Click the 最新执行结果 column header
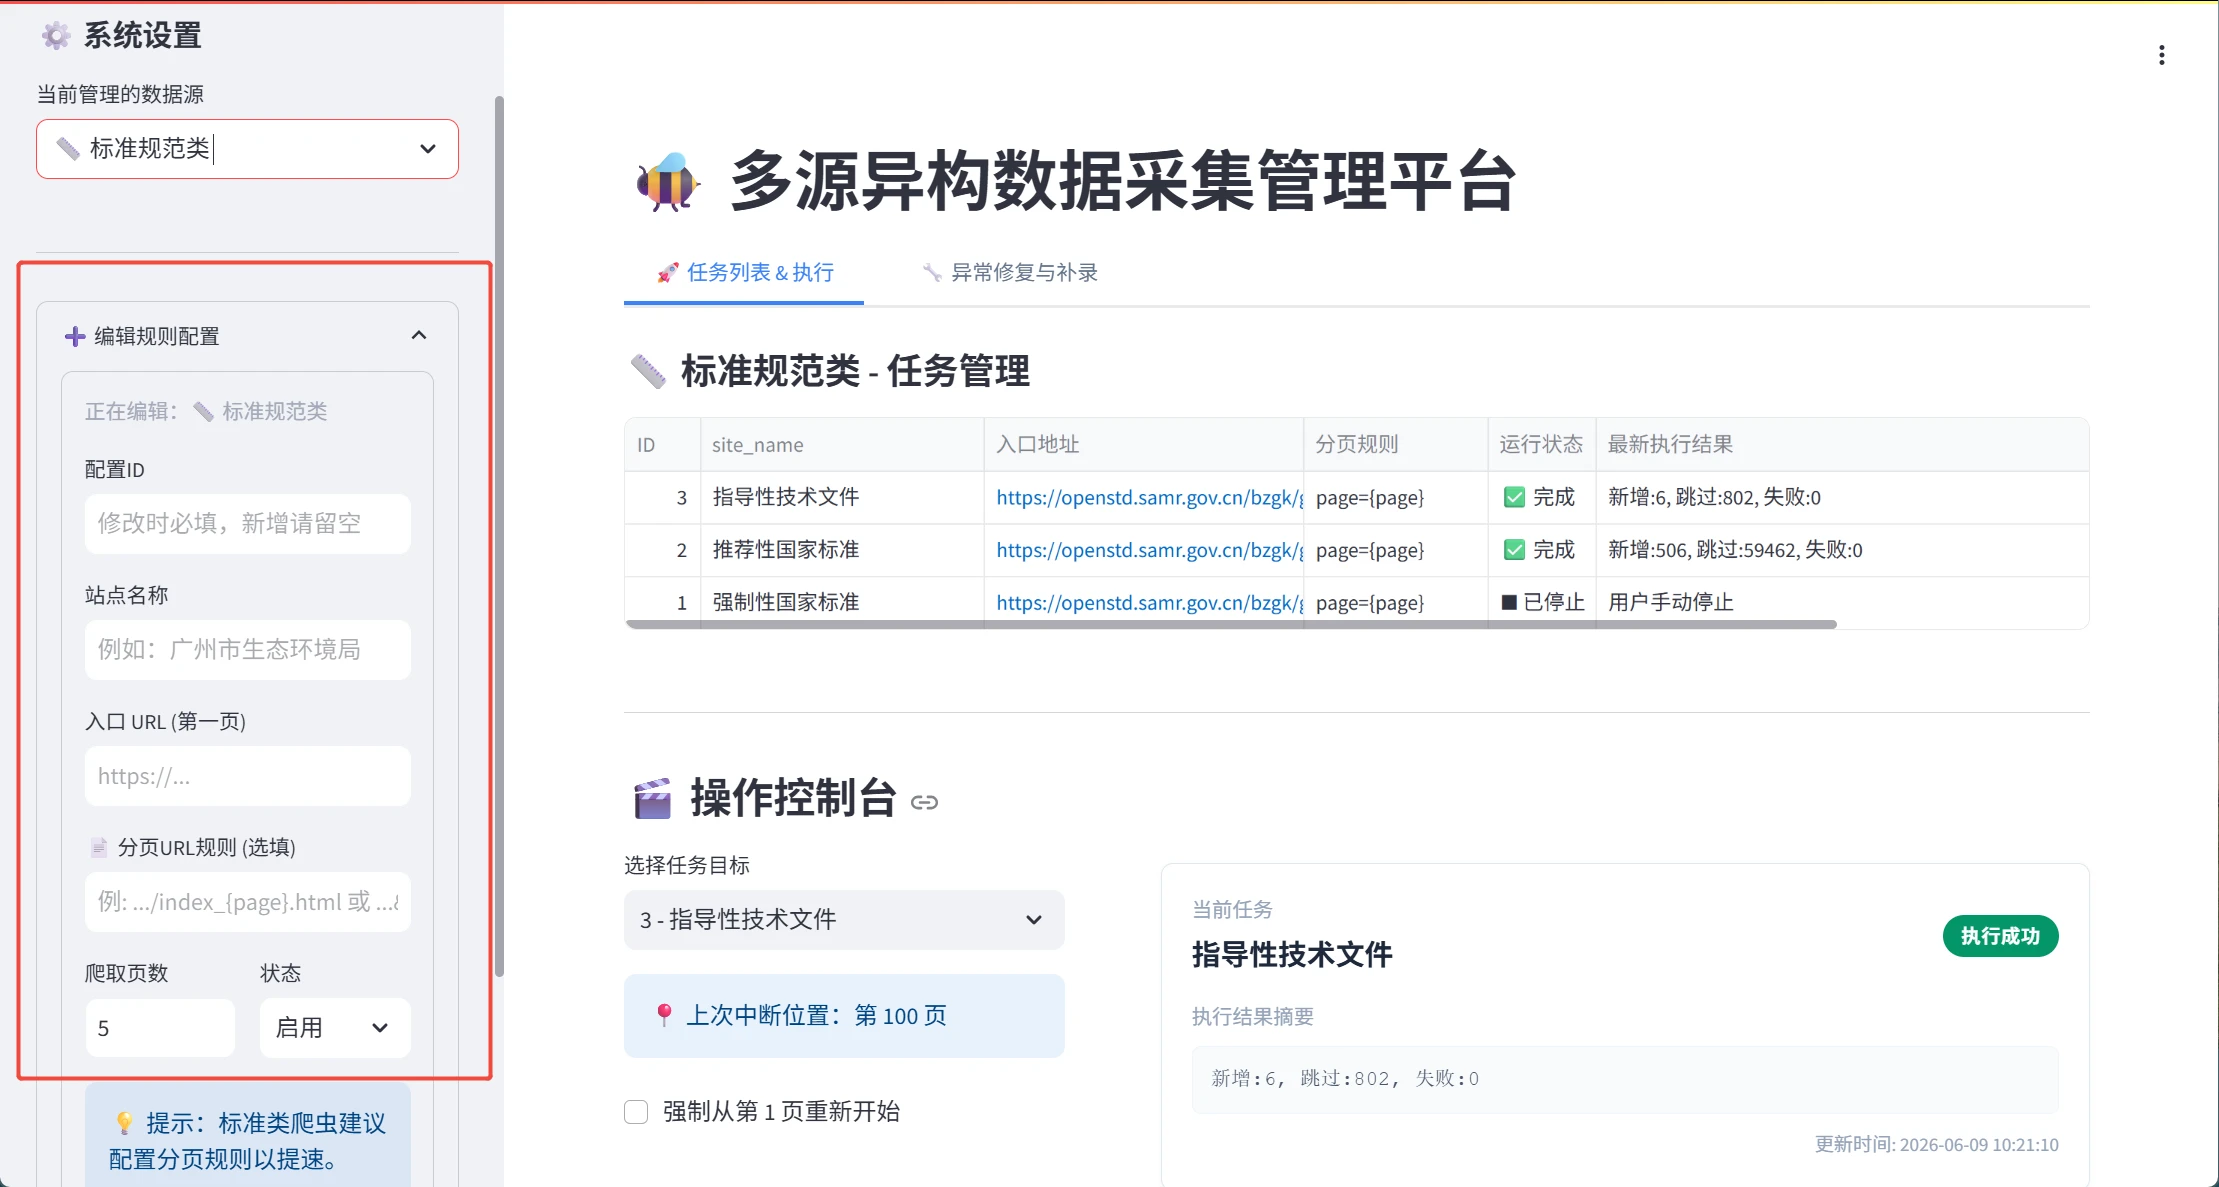 tap(1841, 445)
